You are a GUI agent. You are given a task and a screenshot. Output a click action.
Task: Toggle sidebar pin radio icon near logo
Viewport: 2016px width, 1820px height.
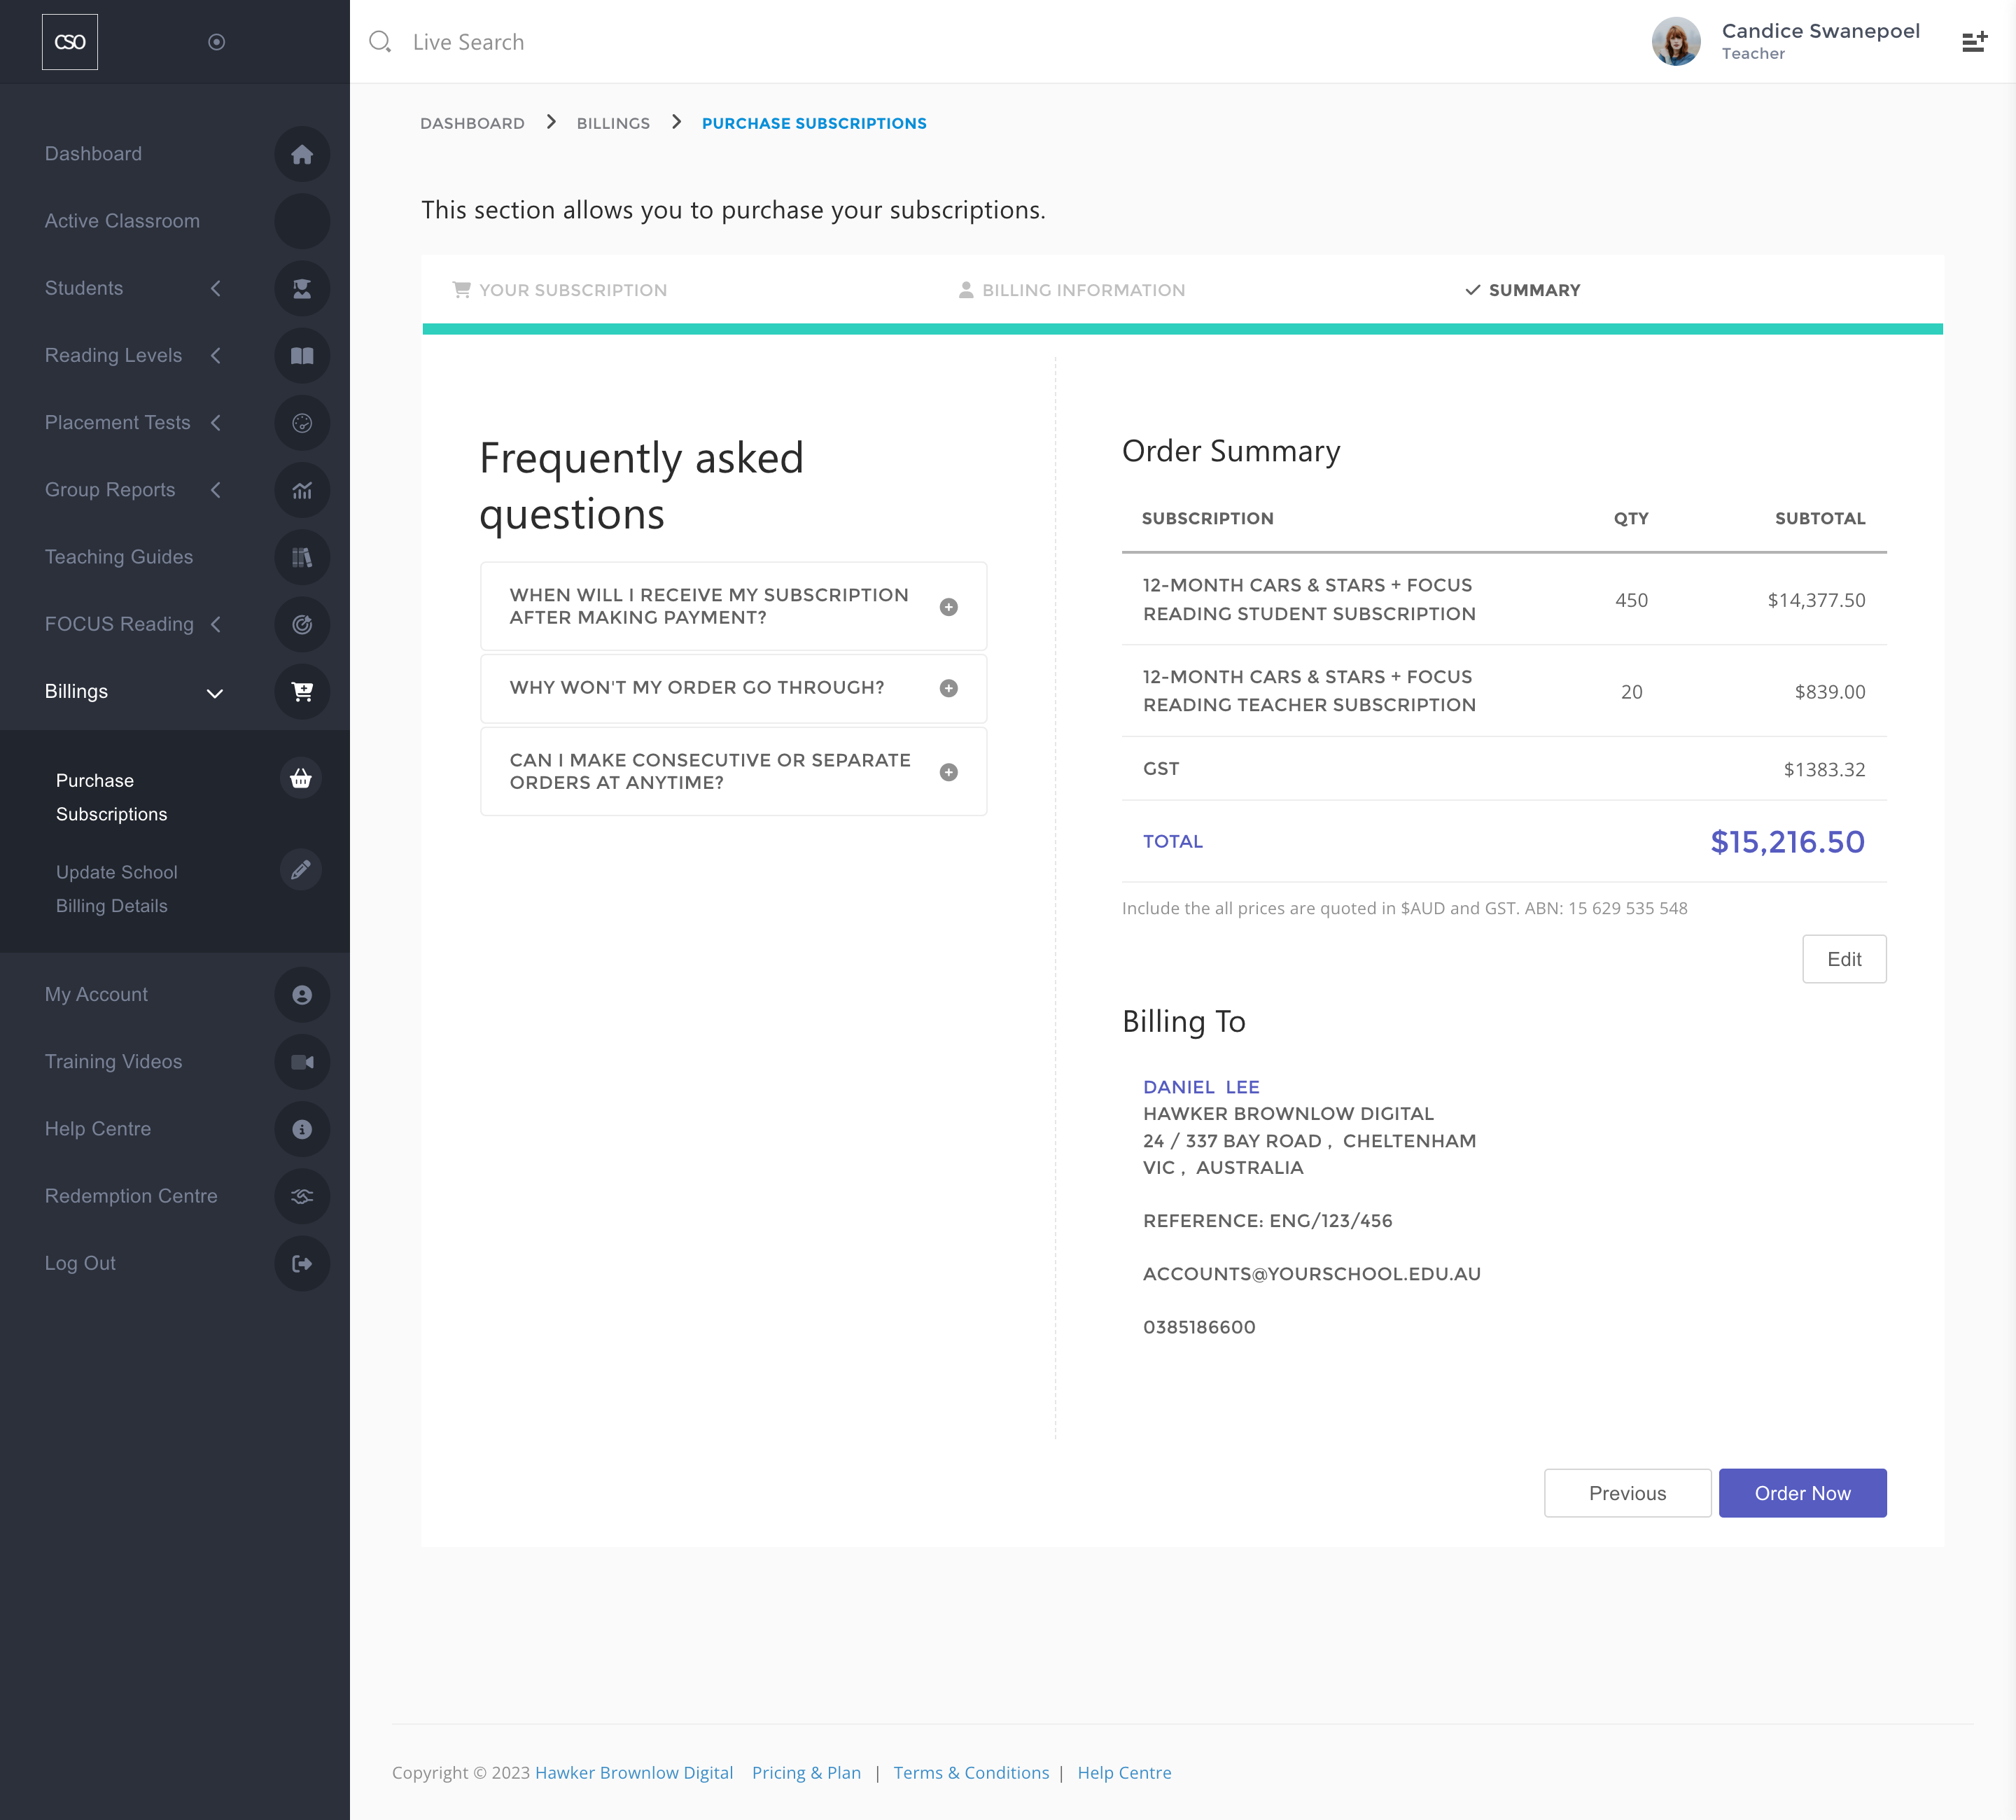216,42
